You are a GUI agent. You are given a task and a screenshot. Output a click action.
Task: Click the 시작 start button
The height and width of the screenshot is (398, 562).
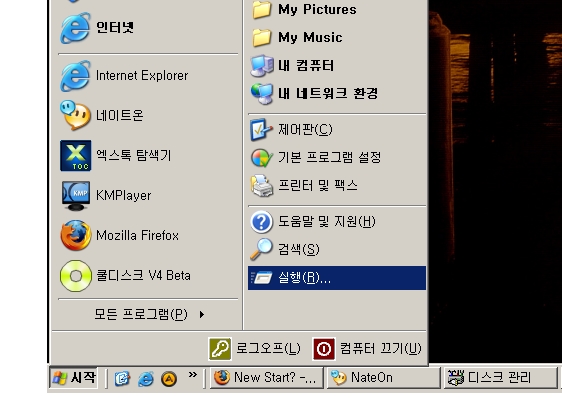[x=73, y=378]
